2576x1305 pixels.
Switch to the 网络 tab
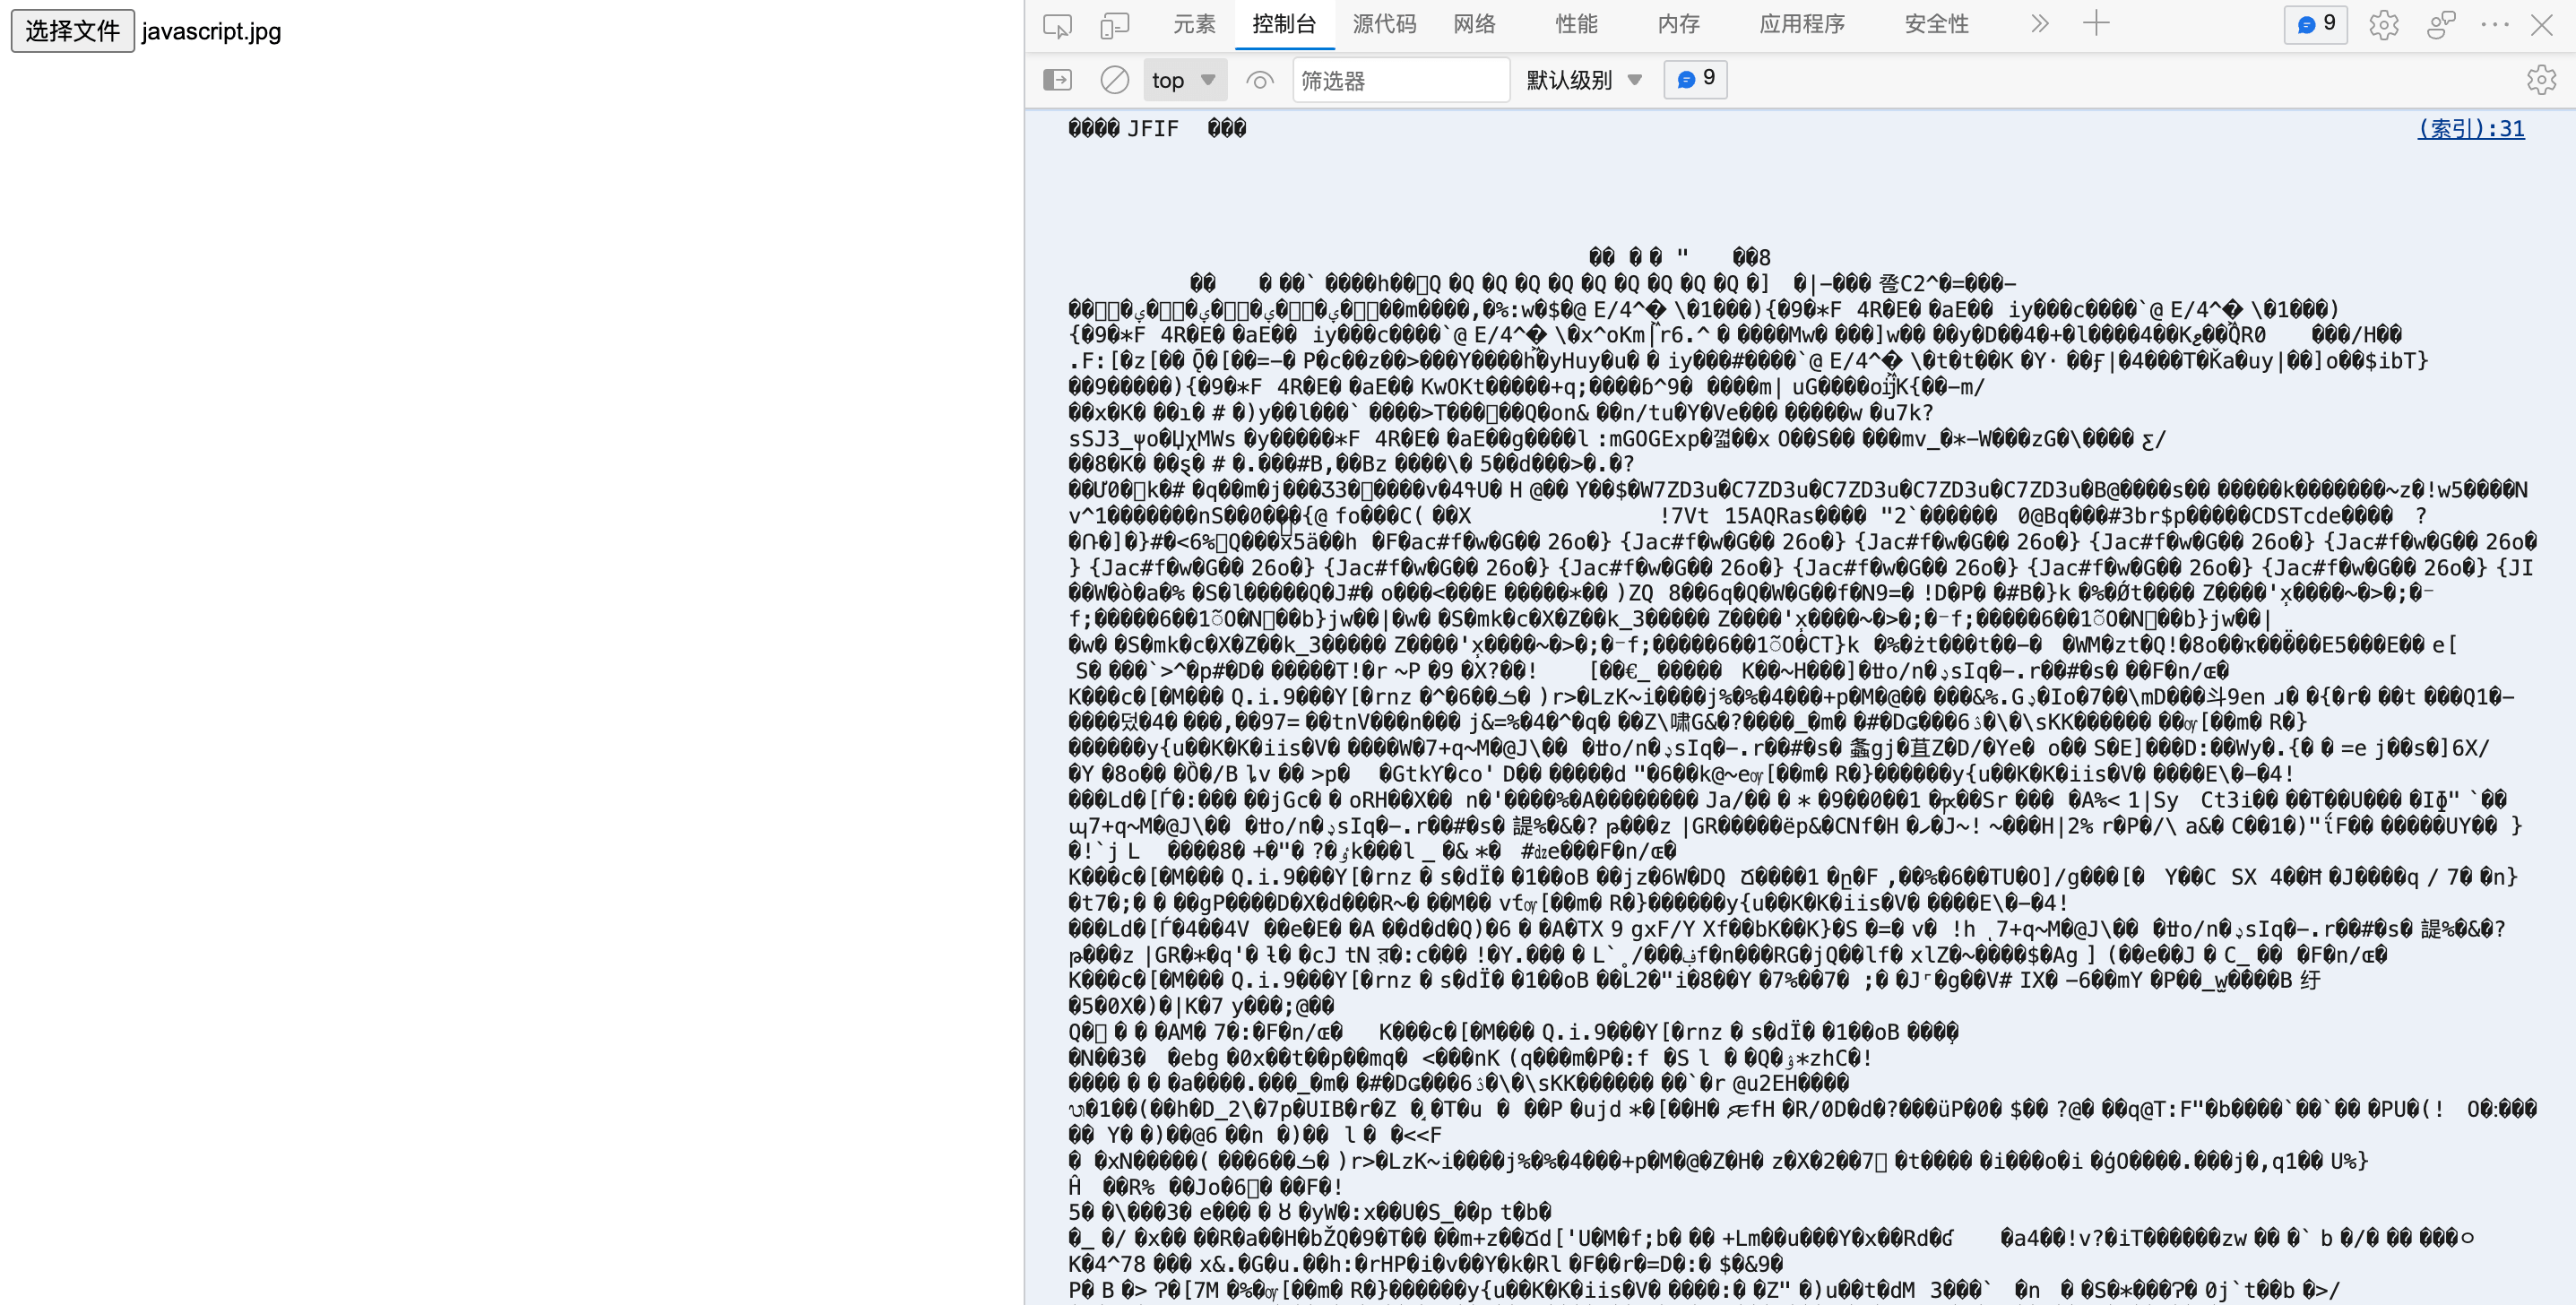(1474, 24)
